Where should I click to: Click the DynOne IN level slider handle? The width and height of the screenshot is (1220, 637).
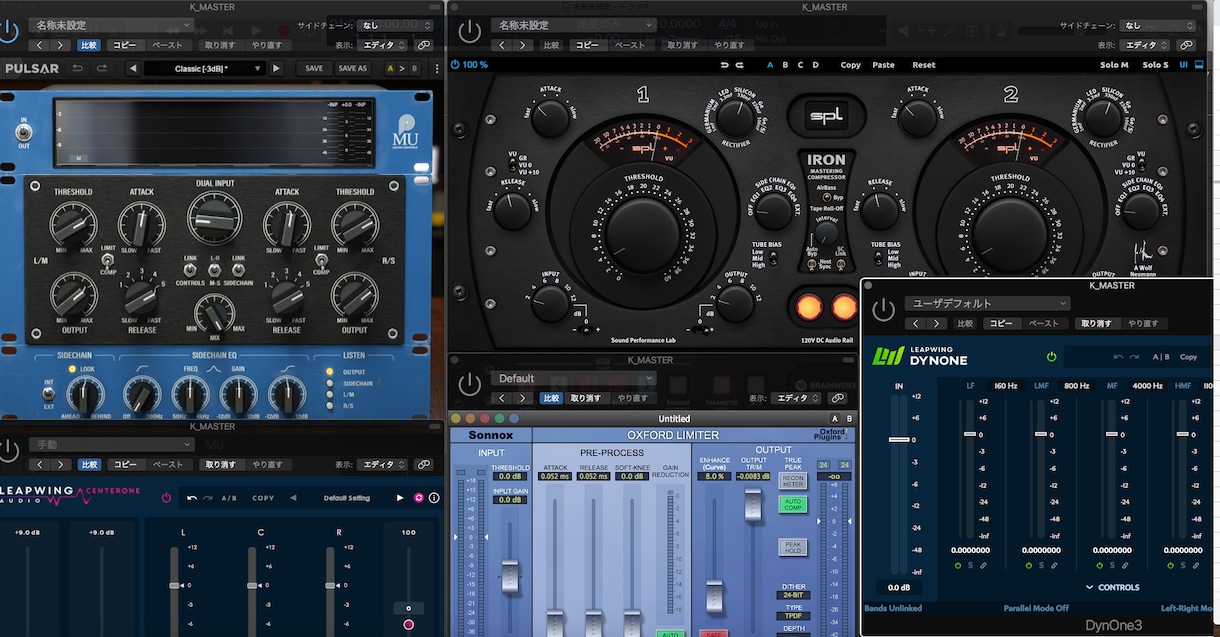(900, 439)
